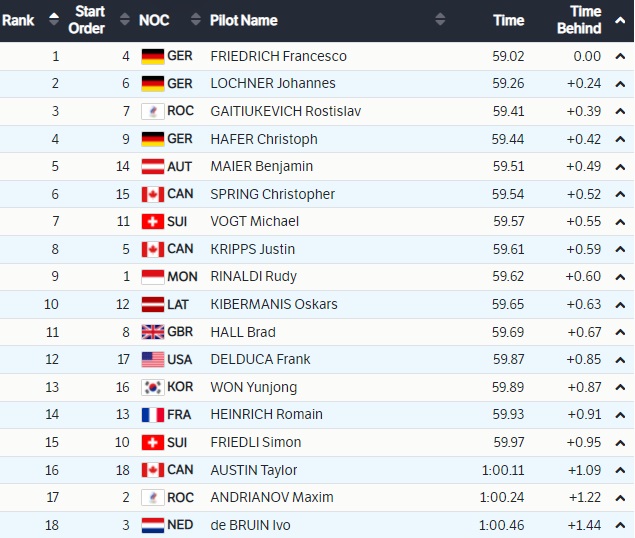
Task: Click the Netherlands flag beside de BRUIN Ivo
Action: (153, 525)
